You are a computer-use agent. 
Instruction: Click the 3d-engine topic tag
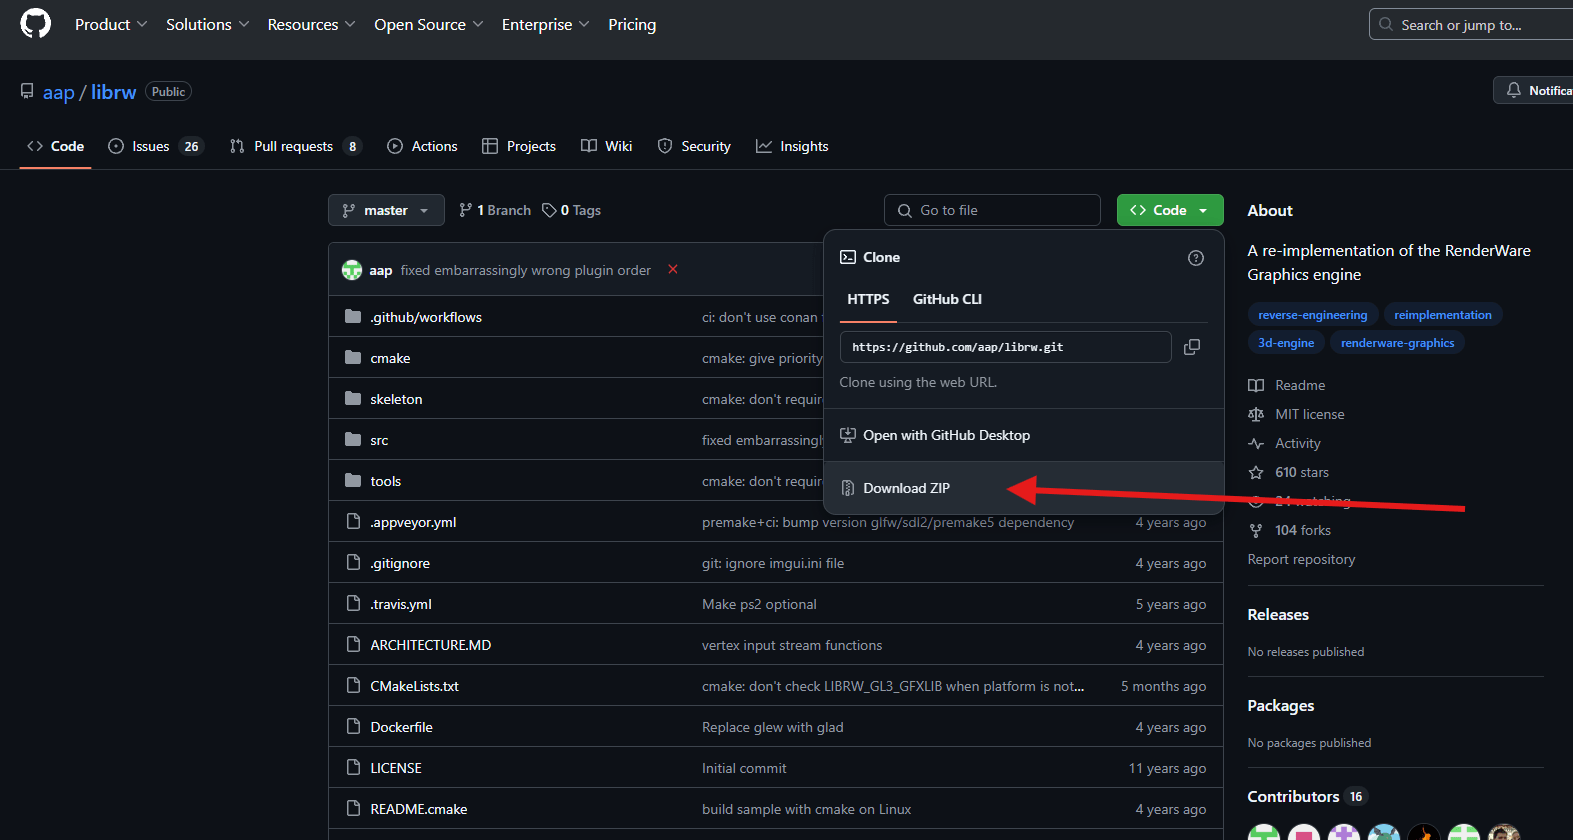(1286, 343)
